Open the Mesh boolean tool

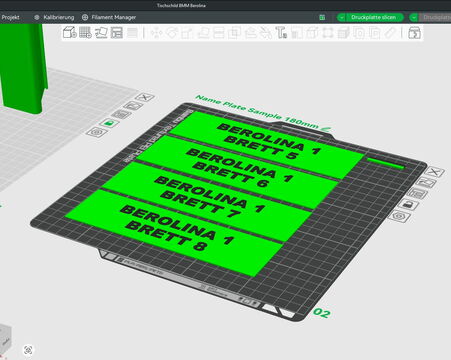(234, 33)
